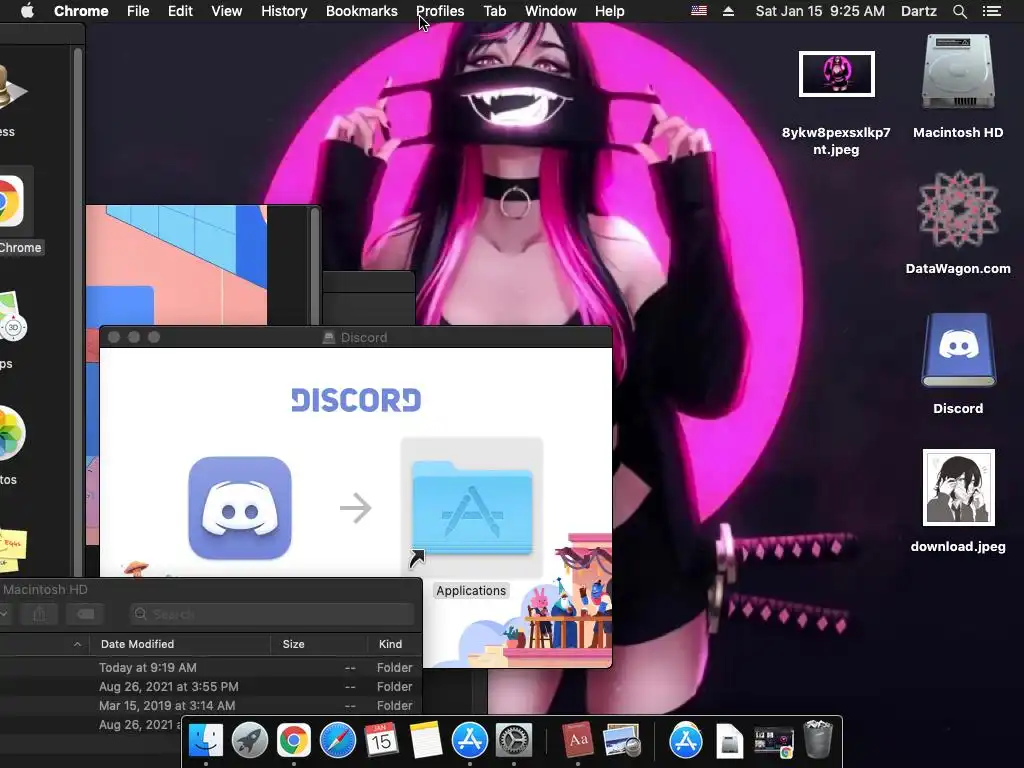The image size is (1024, 768).
Task: Click Photos icon in left apps window
Action: [10, 432]
